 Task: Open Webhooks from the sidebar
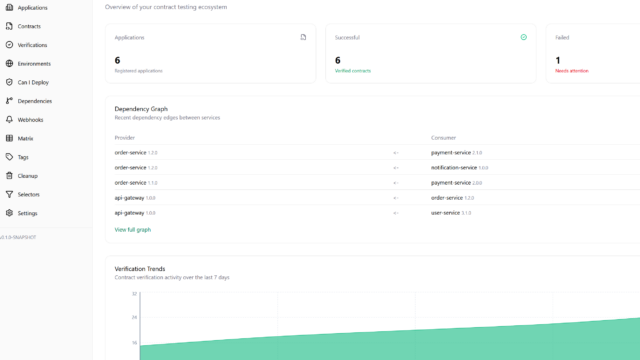(30, 120)
